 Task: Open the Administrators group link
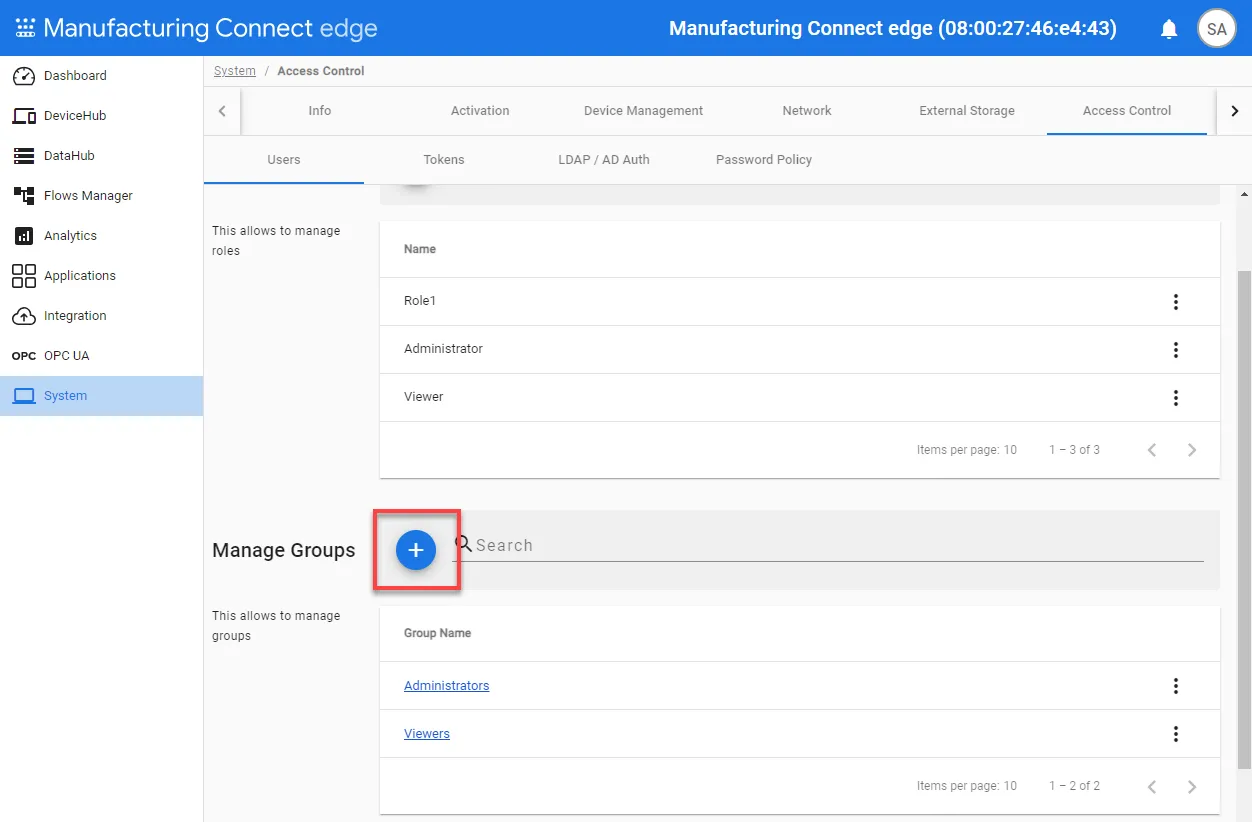coord(446,686)
